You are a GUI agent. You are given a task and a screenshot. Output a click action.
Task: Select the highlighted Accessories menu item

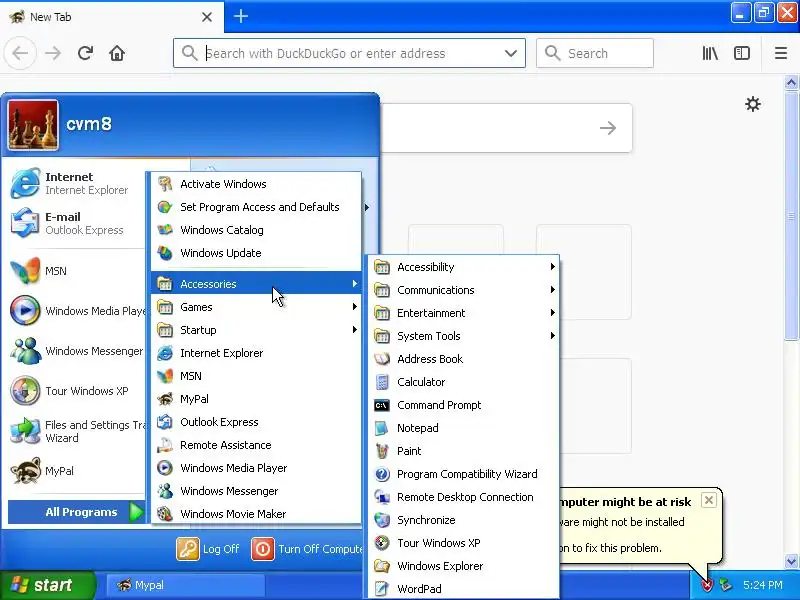[256, 284]
